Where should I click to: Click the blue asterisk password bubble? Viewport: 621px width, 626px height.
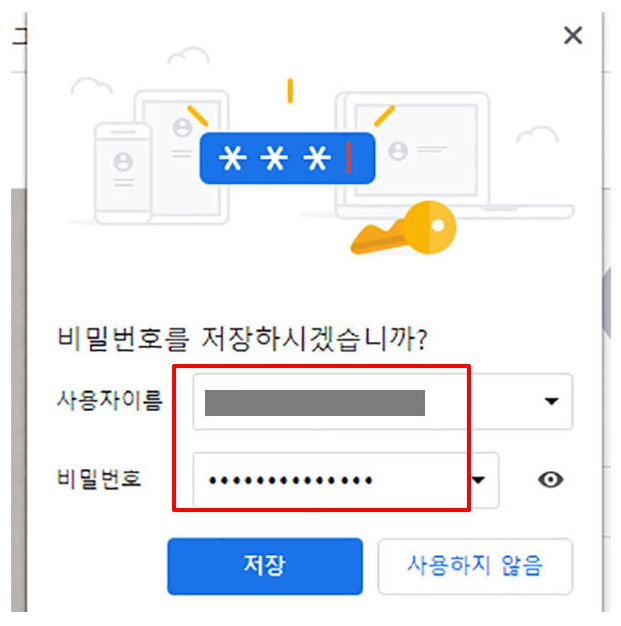click(287, 158)
